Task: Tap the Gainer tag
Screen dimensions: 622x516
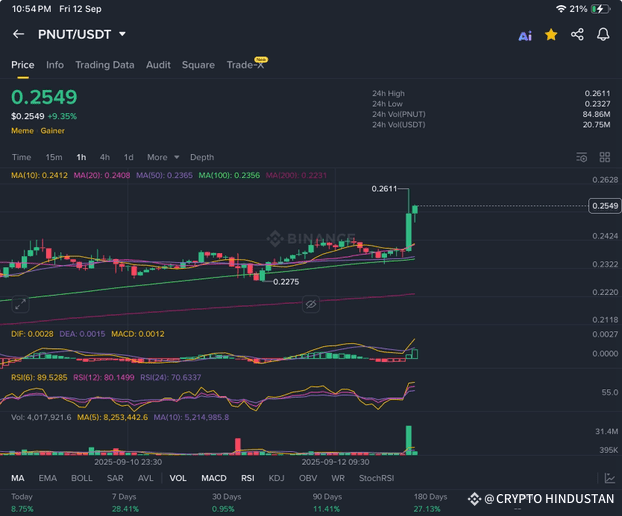Action: coord(52,131)
